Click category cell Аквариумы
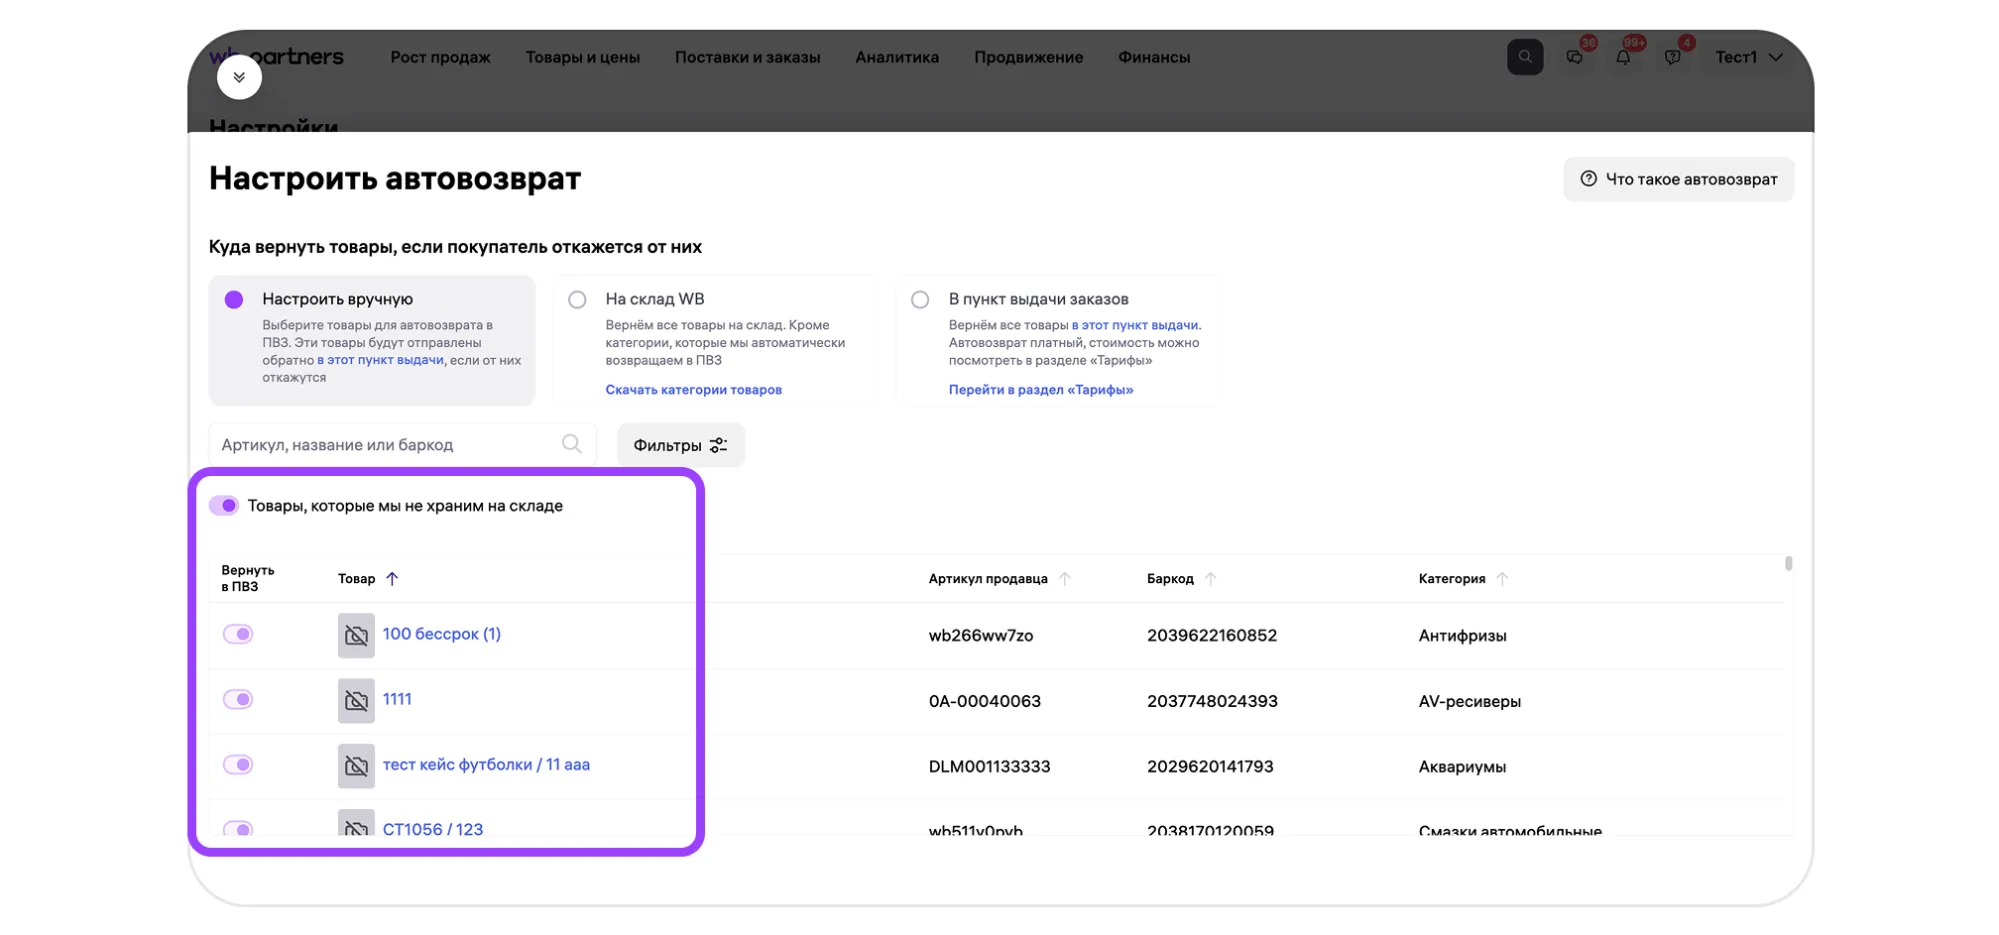Image resolution: width=1999 pixels, height=935 pixels. [1462, 766]
